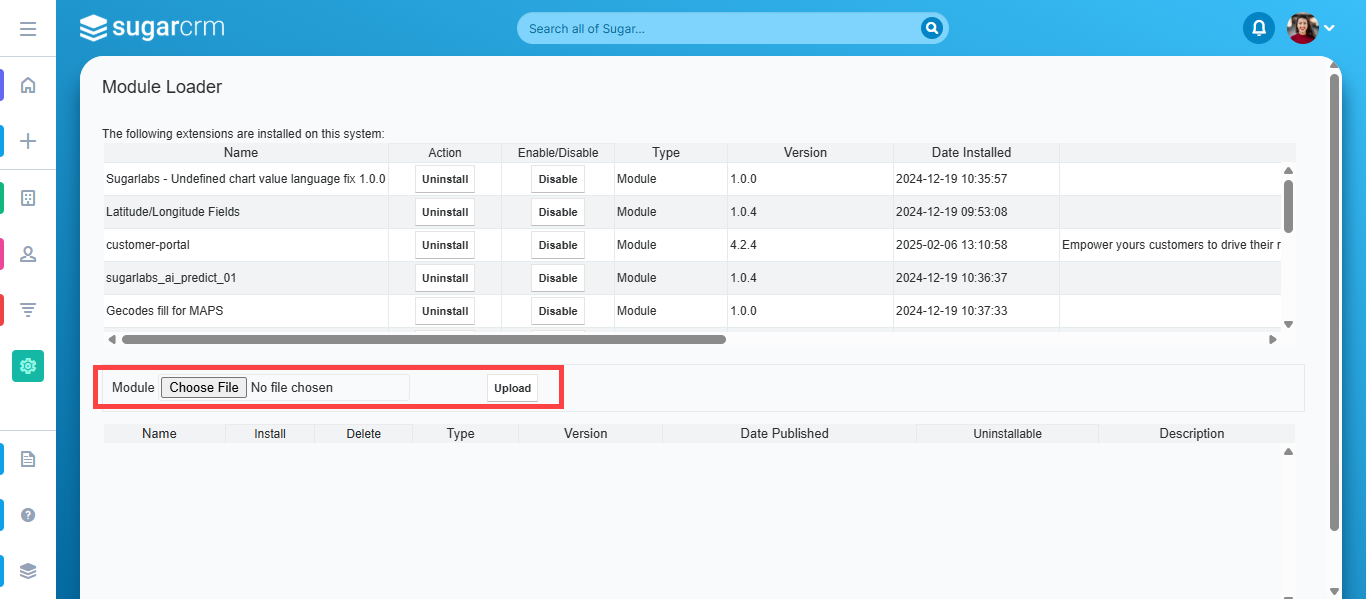Open the notifications bell

pos(1259,28)
